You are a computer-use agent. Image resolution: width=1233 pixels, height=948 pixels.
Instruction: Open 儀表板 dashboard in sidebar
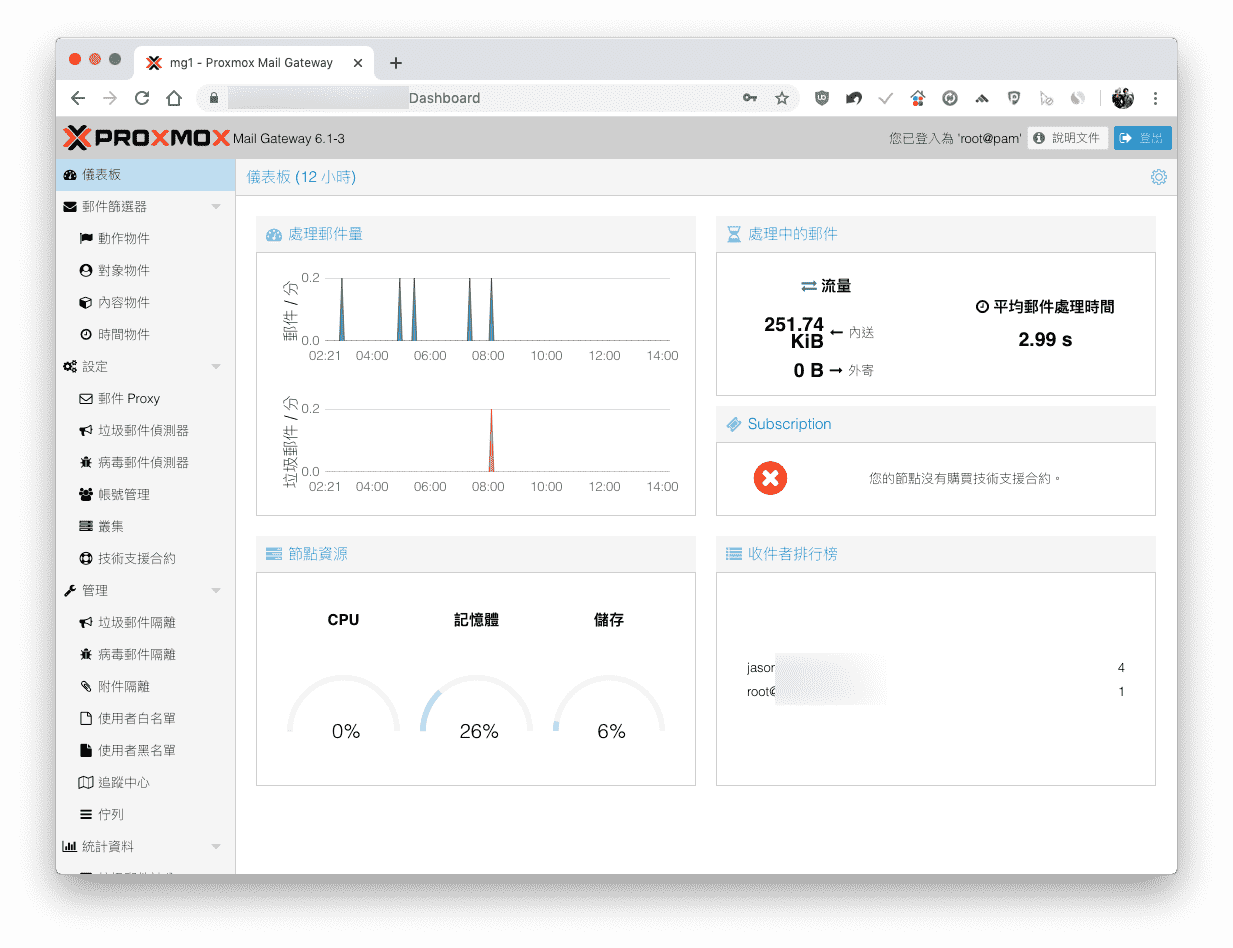(x=146, y=174)
